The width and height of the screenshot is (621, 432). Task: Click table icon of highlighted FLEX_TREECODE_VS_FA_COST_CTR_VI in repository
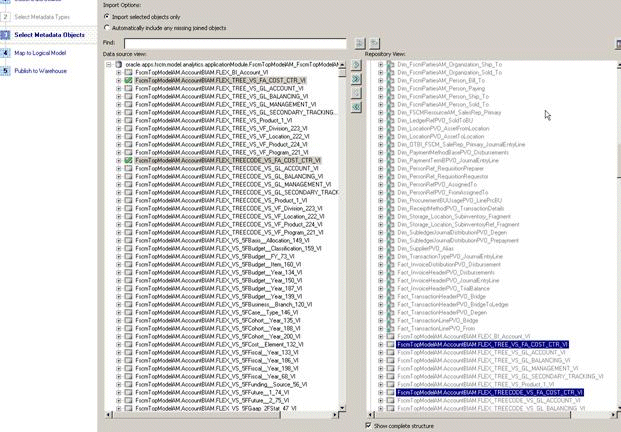(x=391, y=392)
